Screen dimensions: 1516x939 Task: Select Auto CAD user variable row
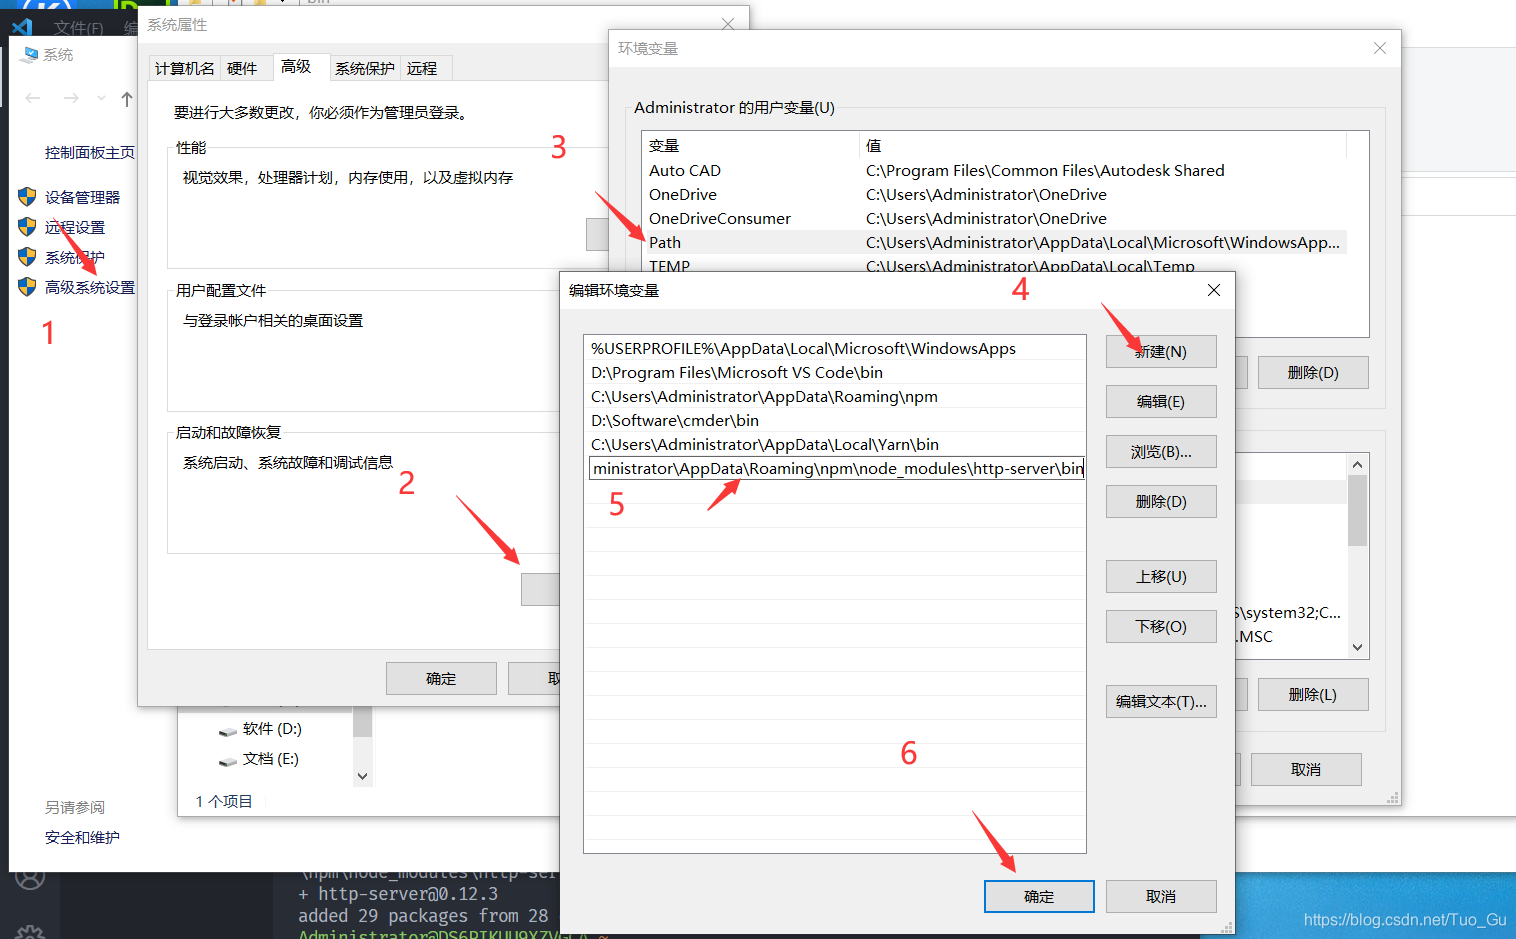point(995,171)
